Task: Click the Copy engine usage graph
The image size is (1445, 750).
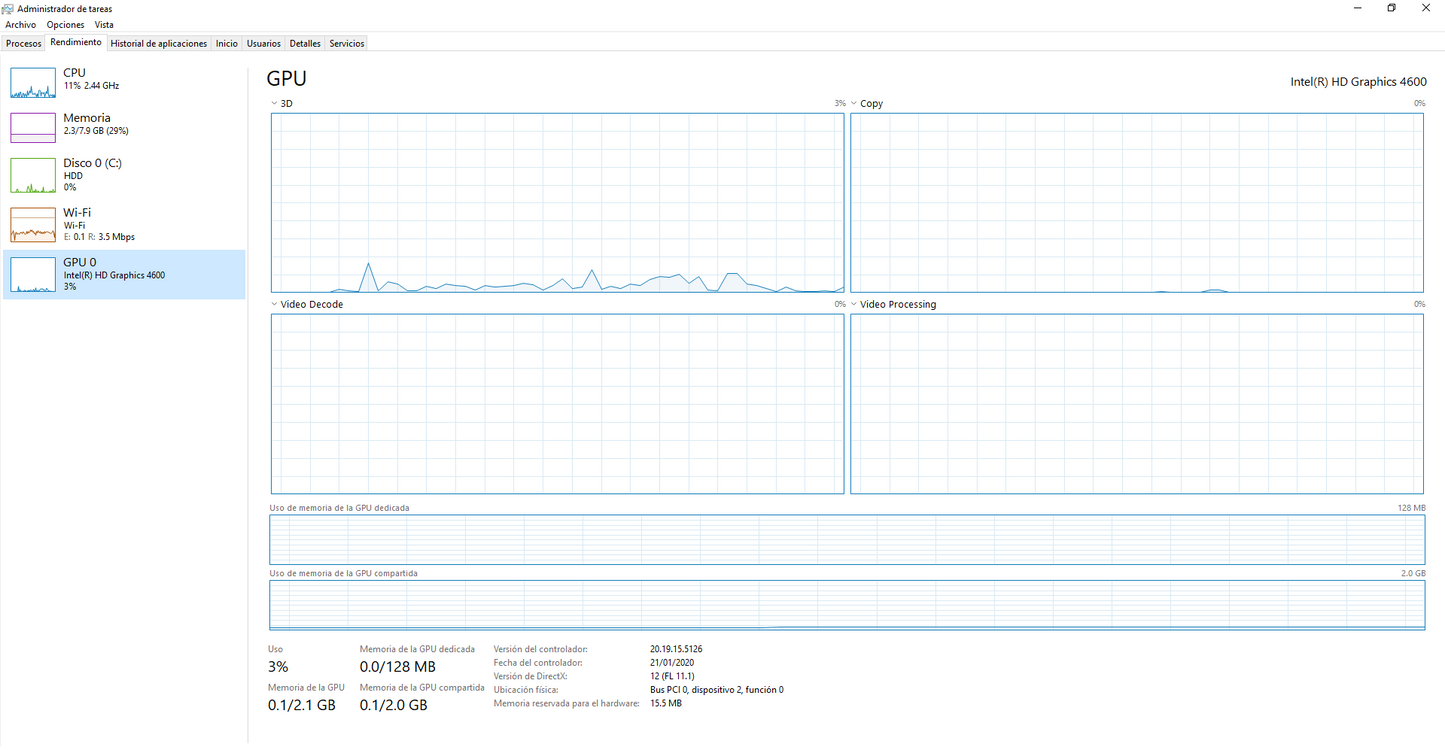Action: tap(1137, 203)
